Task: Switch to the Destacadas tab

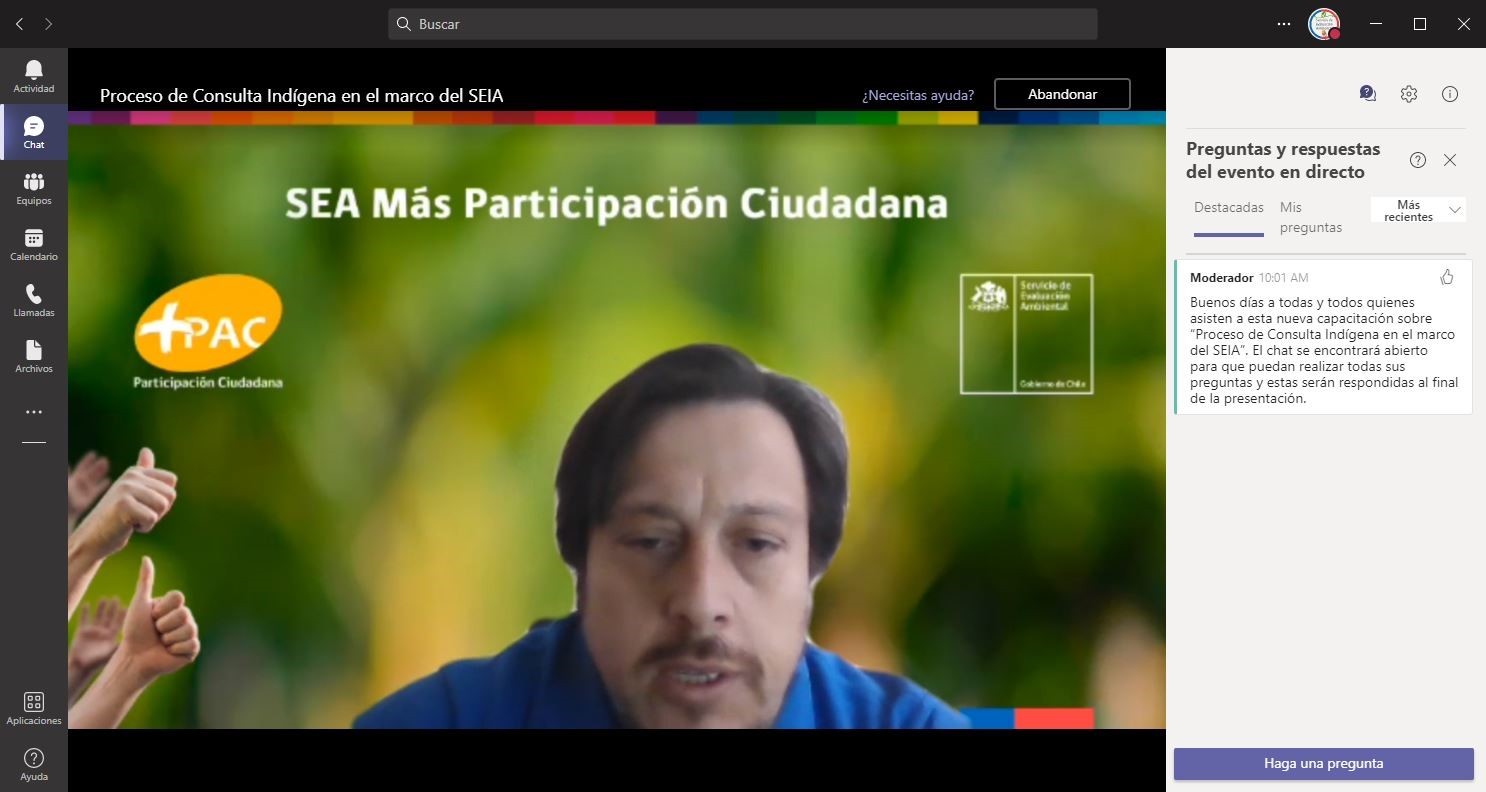Action: [1228, 208]
